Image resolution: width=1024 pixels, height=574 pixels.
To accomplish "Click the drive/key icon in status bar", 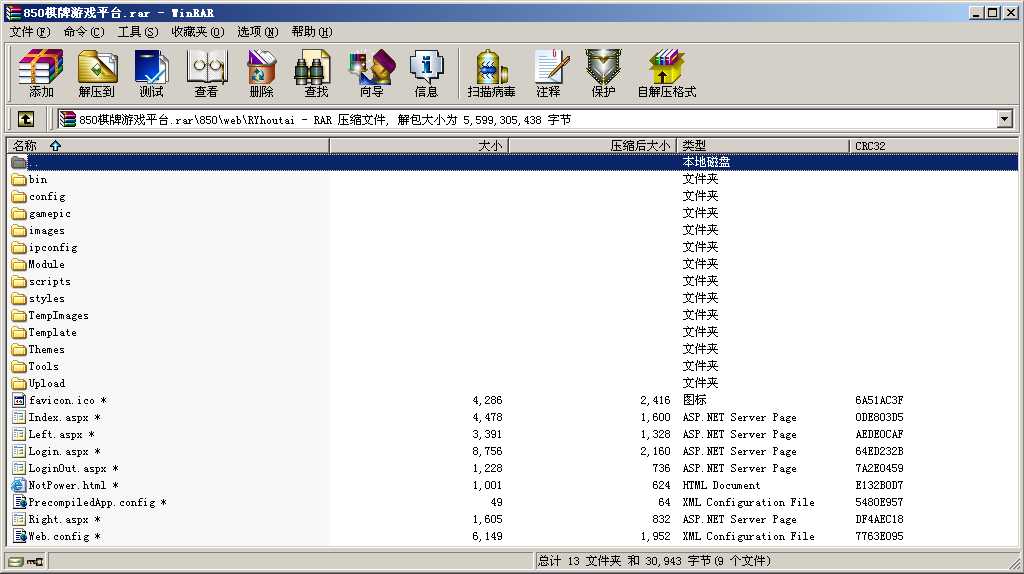I will [x=26, y=561].
